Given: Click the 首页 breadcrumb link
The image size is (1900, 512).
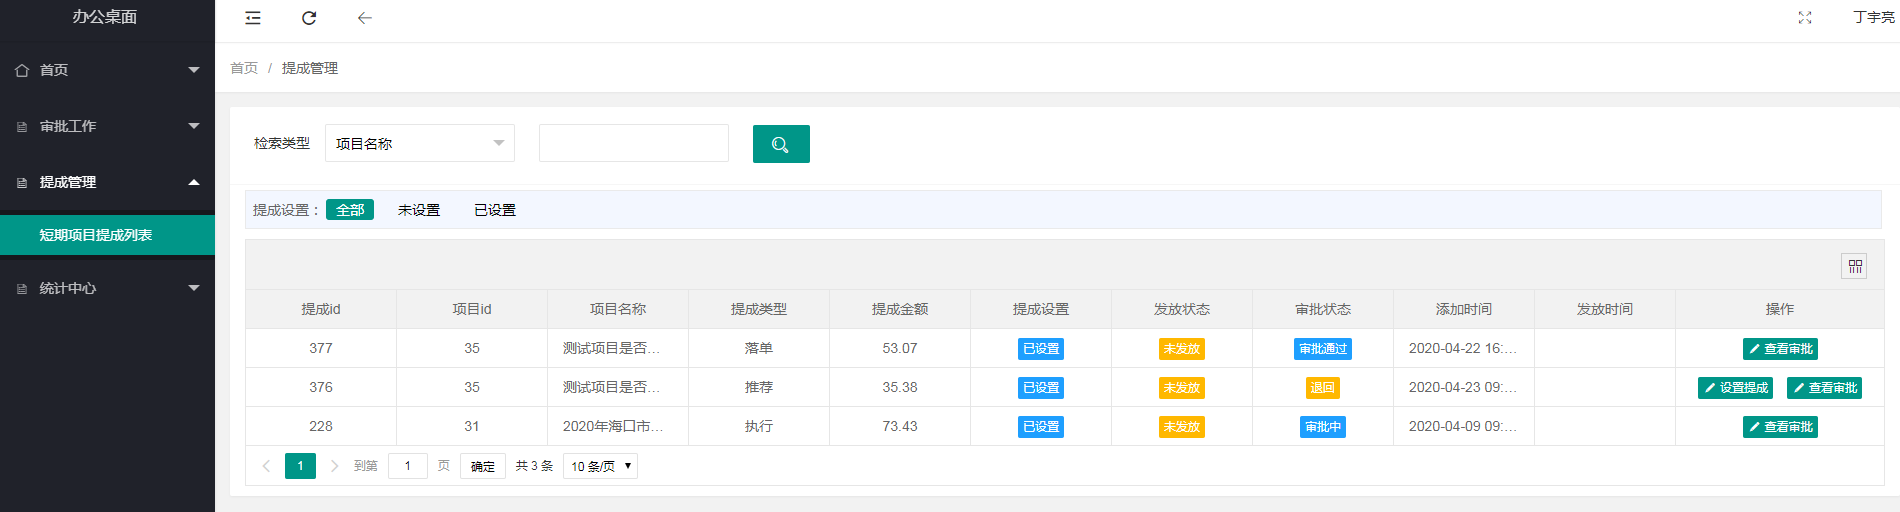Looking at the screenshot, I should (244, 68).
